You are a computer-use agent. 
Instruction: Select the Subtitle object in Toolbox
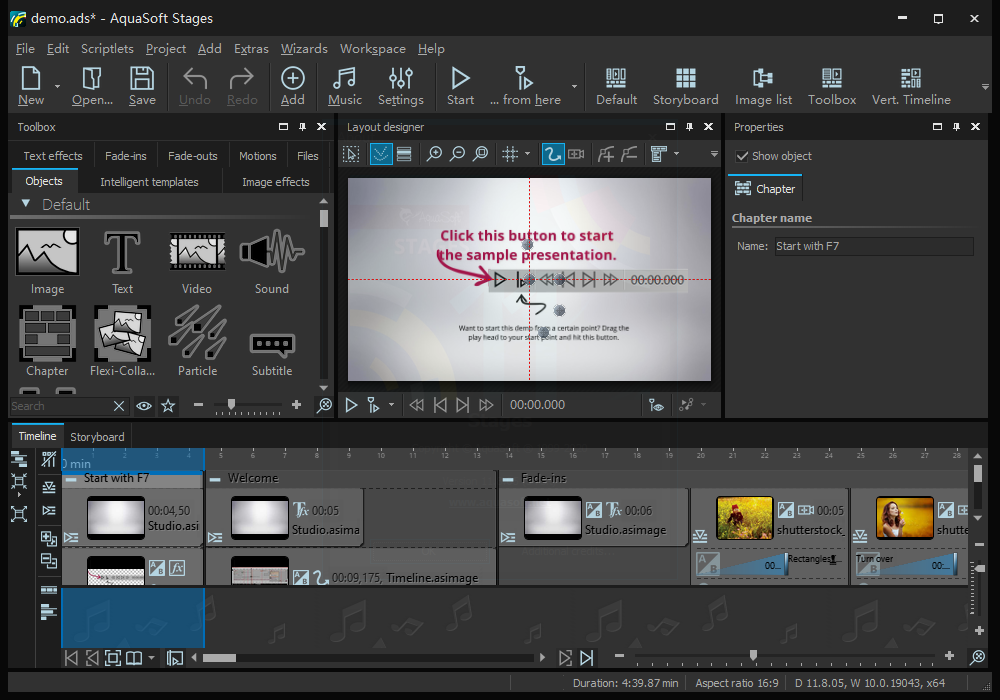(272, 353)
